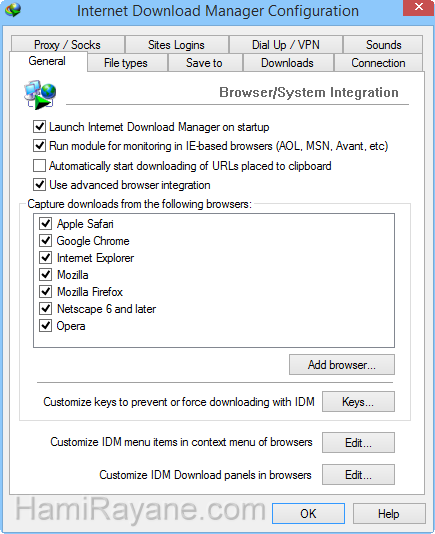Close the configuration window
The image size is (435, 534).
419,7
